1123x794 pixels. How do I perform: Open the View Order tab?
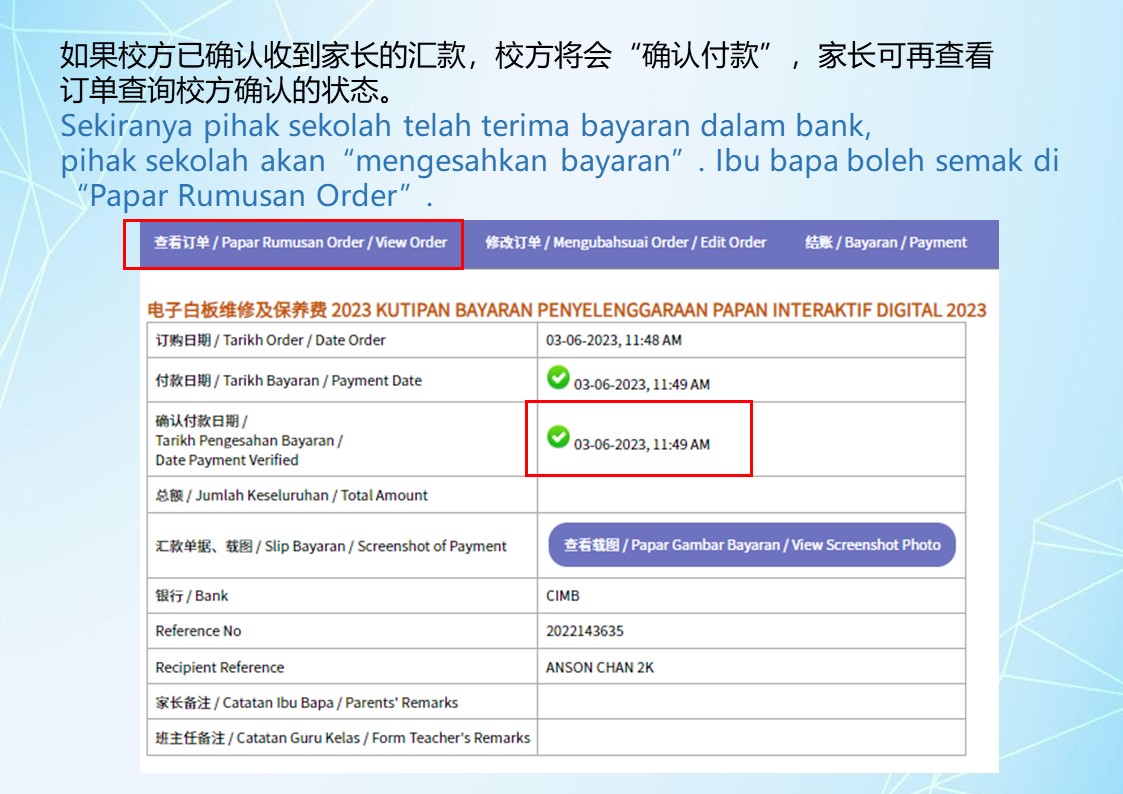click(300, 243)
